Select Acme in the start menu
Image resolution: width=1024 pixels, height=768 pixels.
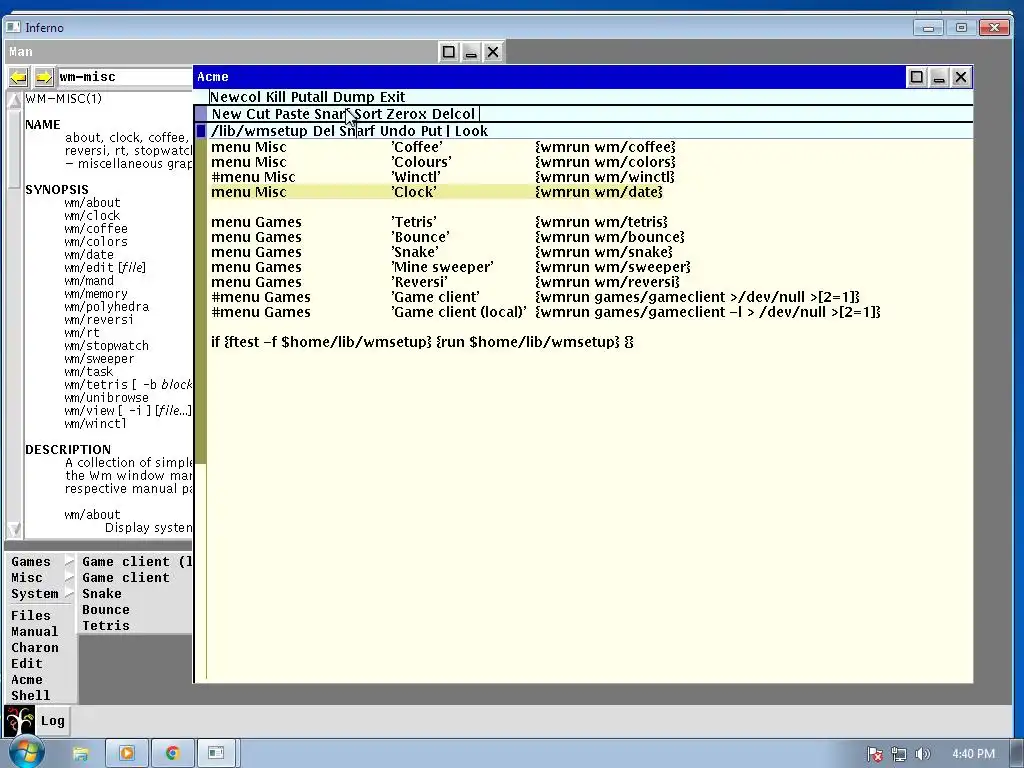click(x=41, y=679)
